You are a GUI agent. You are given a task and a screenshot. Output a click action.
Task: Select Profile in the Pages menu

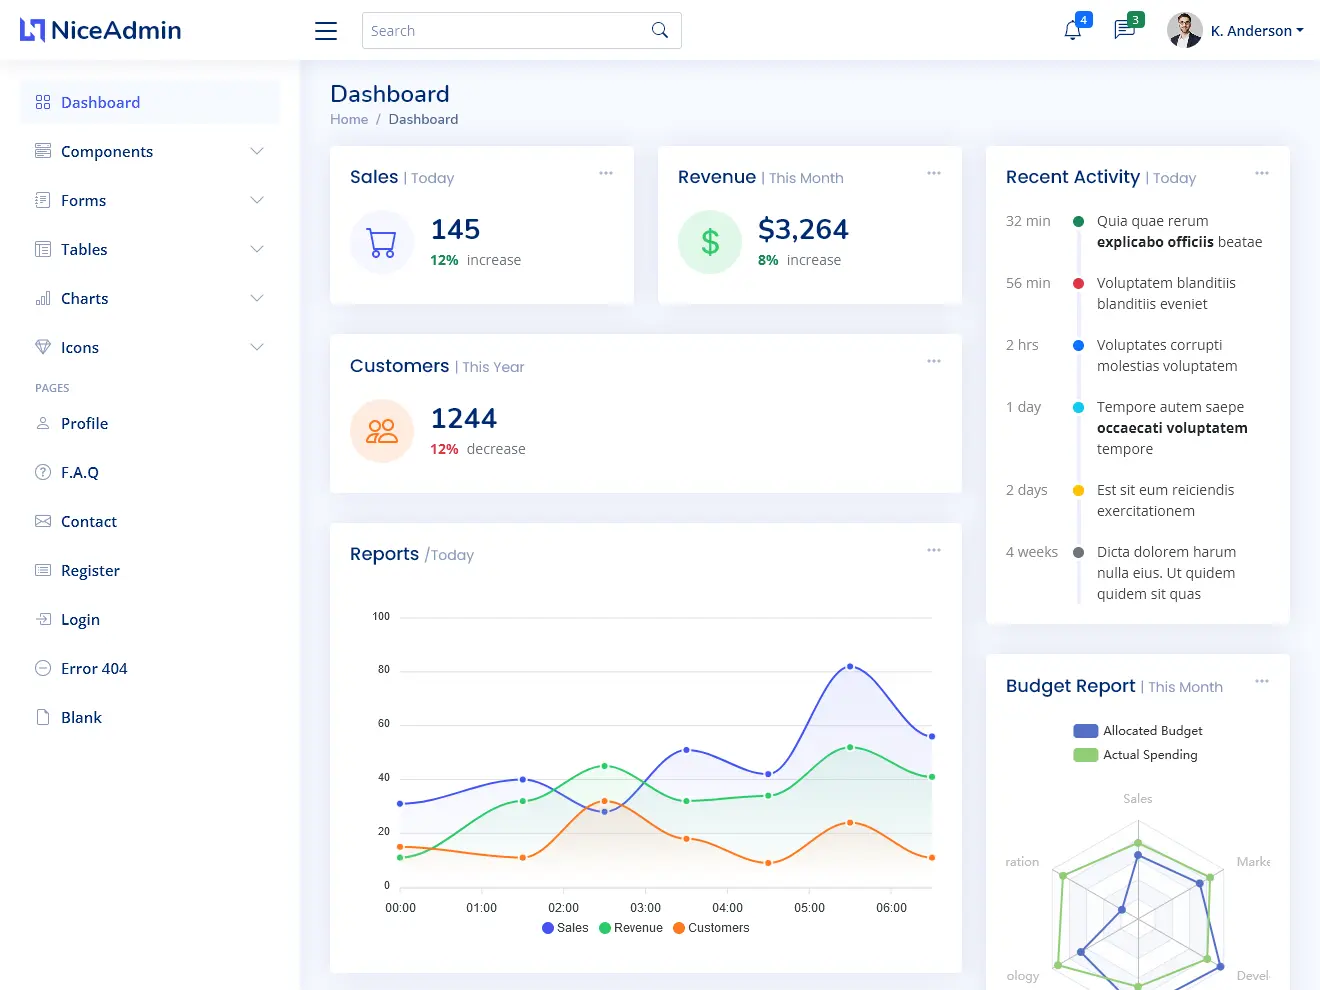point(85,423)
